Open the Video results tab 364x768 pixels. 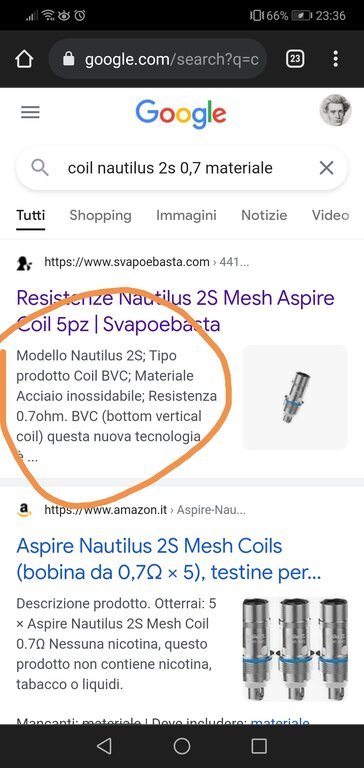coord(330,216)
